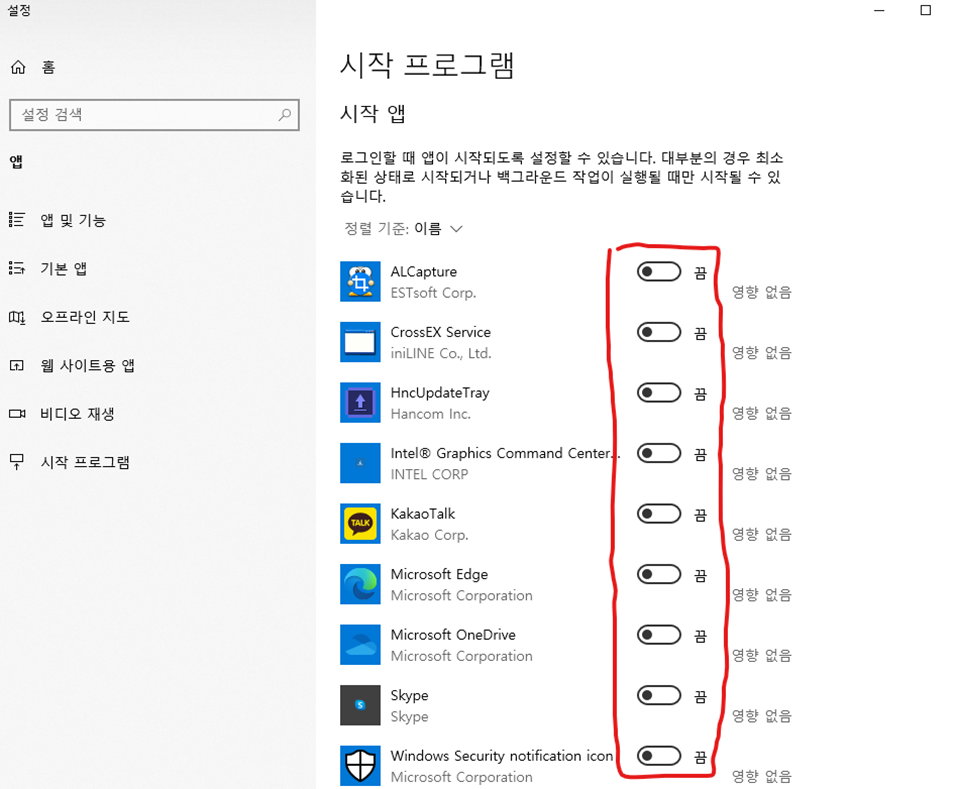This screenshot has width=954, height=789.
Task: Click the Microsoft Edge name text
Action: coord(439,574)
